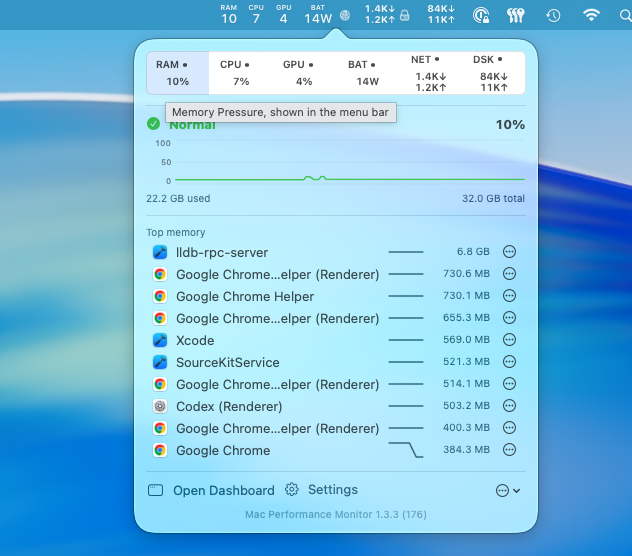The width and height of the screenshot is (632, 556).
Task: Click the GPU indicator in the menu bar
Action: (x=284, y=15)
